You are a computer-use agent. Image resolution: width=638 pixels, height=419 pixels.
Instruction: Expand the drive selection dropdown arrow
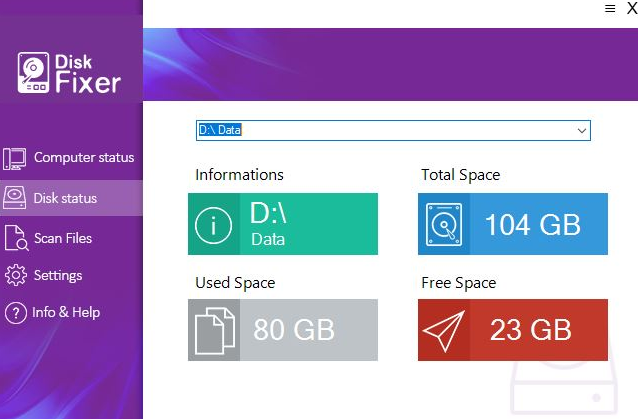coord(582,131)
